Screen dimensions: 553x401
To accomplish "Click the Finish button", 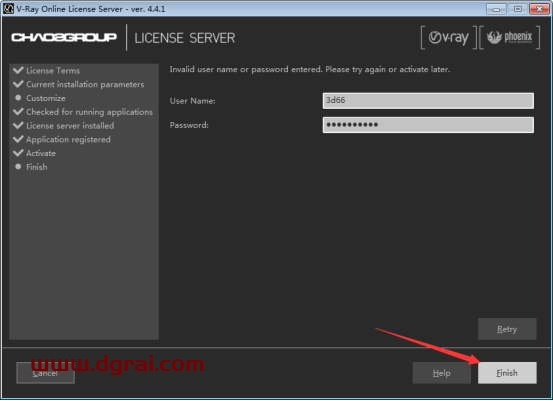I will (507, 373).
